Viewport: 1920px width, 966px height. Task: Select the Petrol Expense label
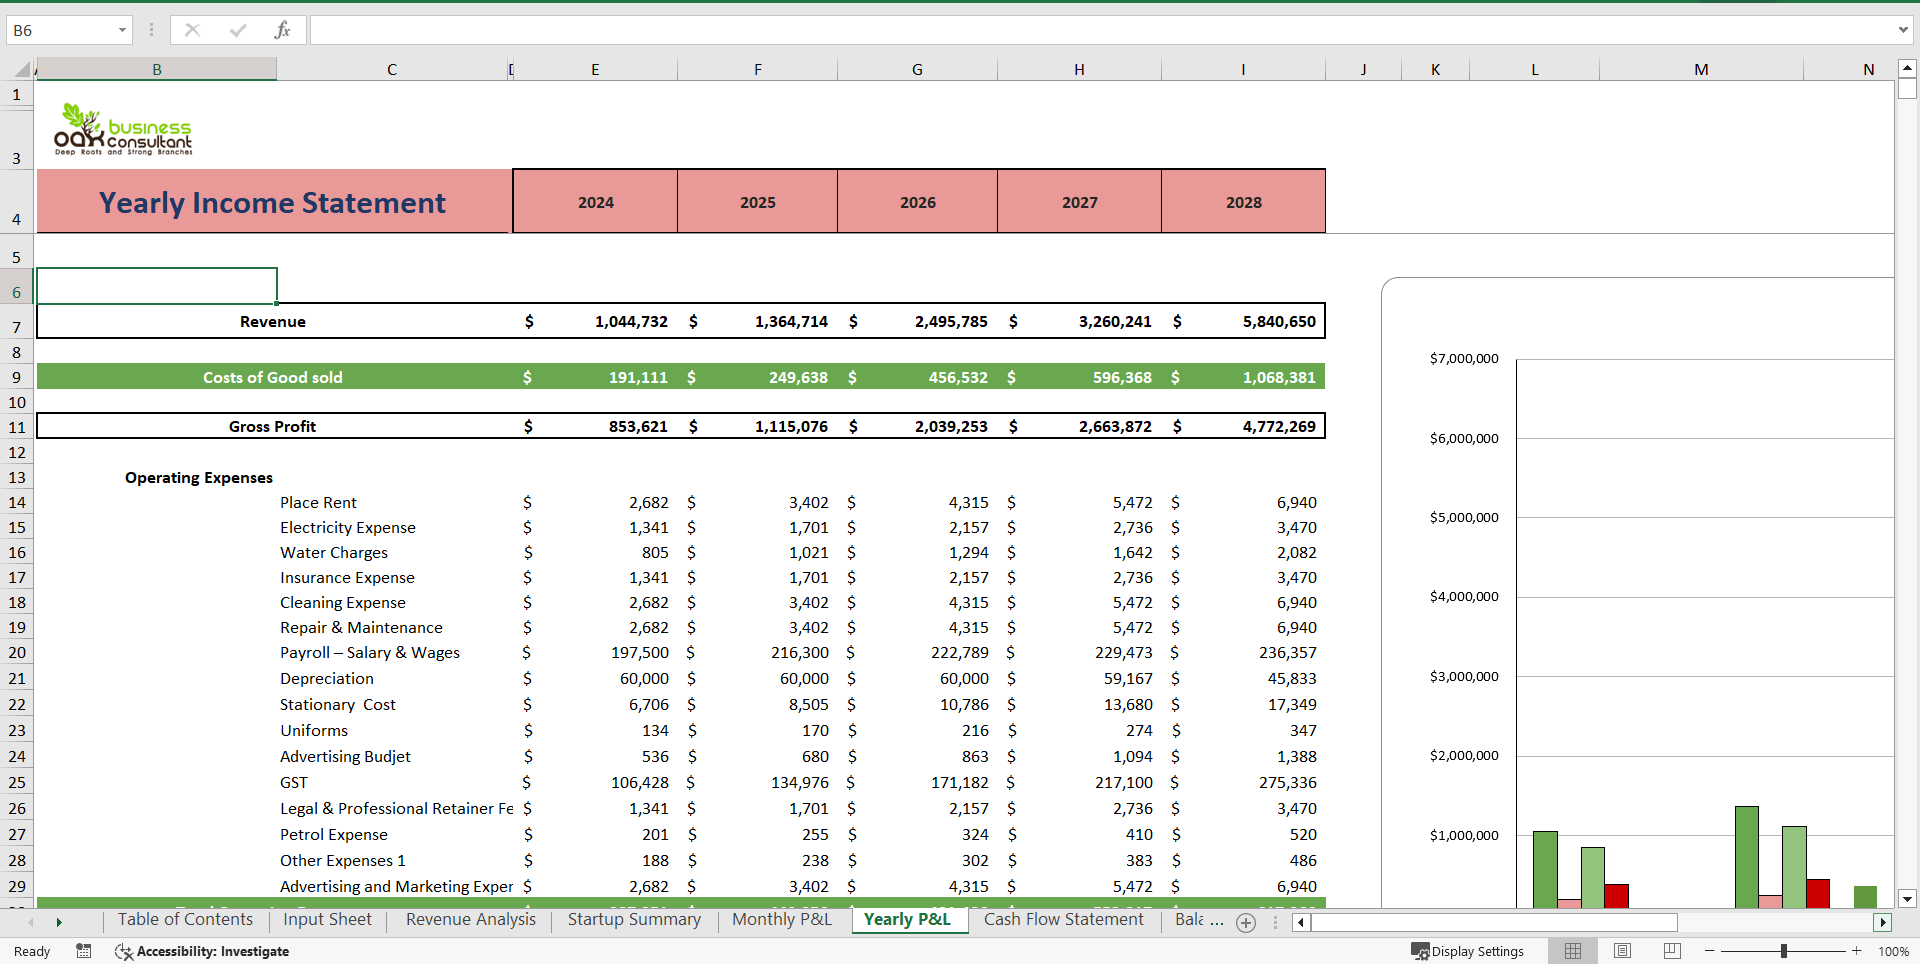point(334,834)
